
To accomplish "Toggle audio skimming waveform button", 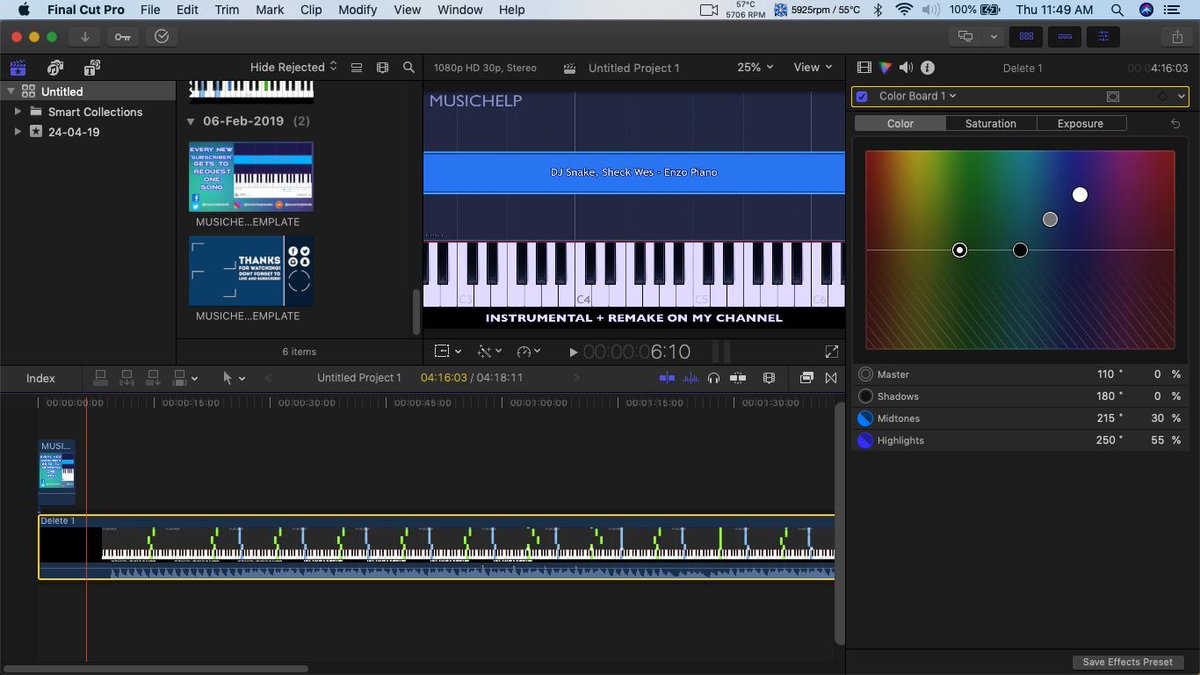I will coord(691,378).
